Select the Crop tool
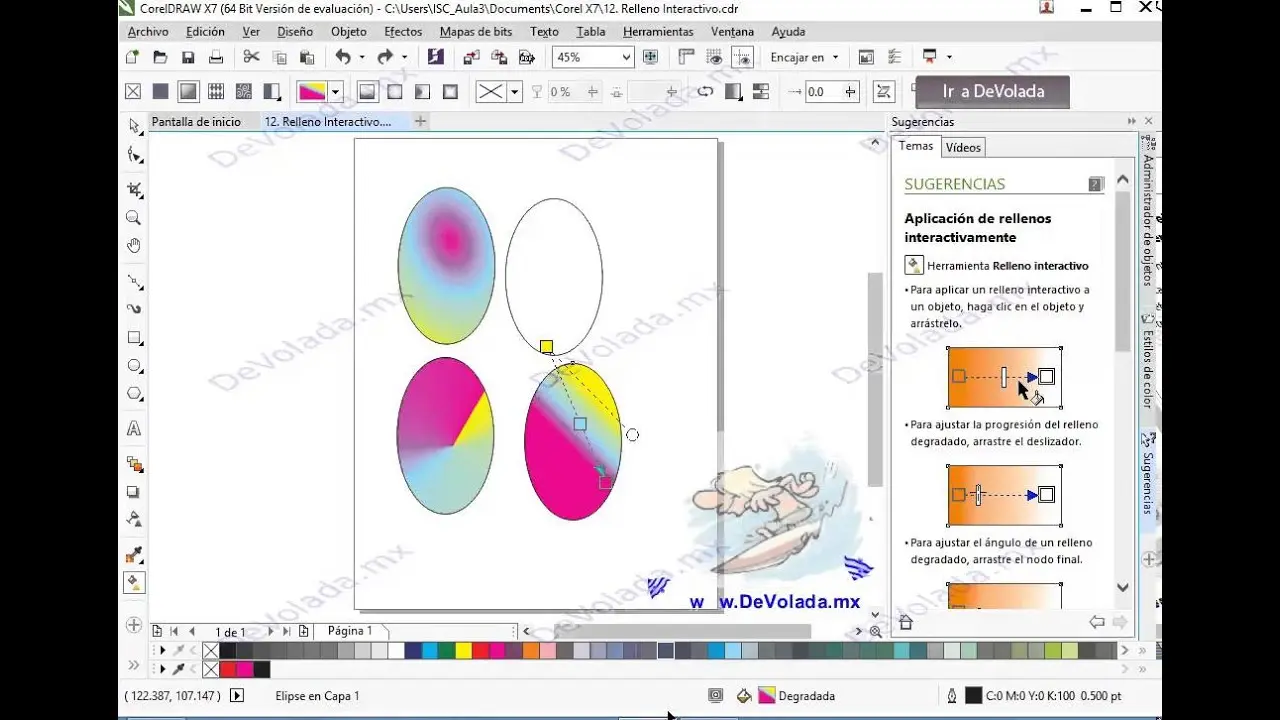Screen dimensions: 1280x720 [x=134, y=189]
